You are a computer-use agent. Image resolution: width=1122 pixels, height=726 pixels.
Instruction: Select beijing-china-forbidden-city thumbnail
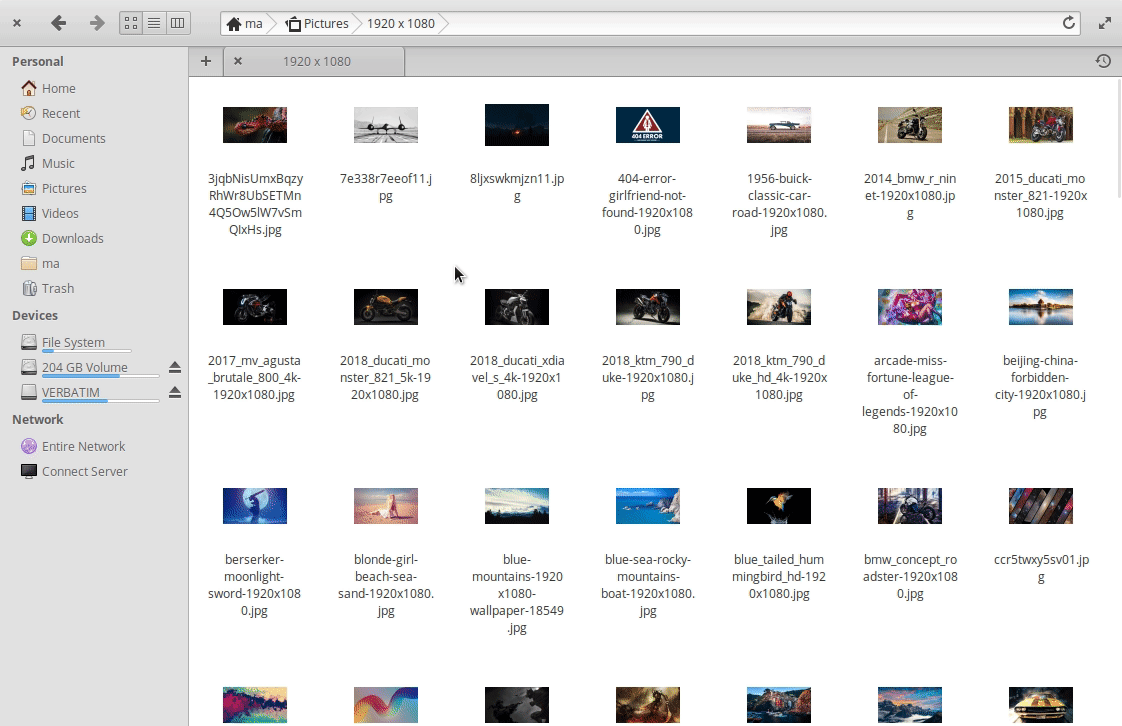[1040, 307]
